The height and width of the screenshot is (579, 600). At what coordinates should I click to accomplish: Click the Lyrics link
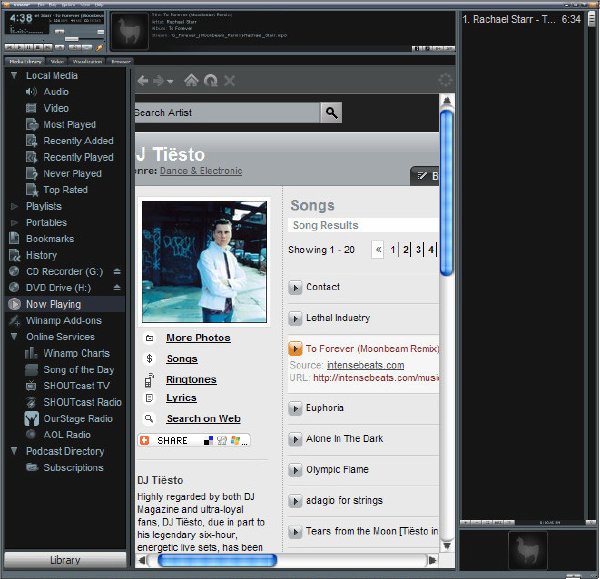pyautogui.click(x=181, y=398)
